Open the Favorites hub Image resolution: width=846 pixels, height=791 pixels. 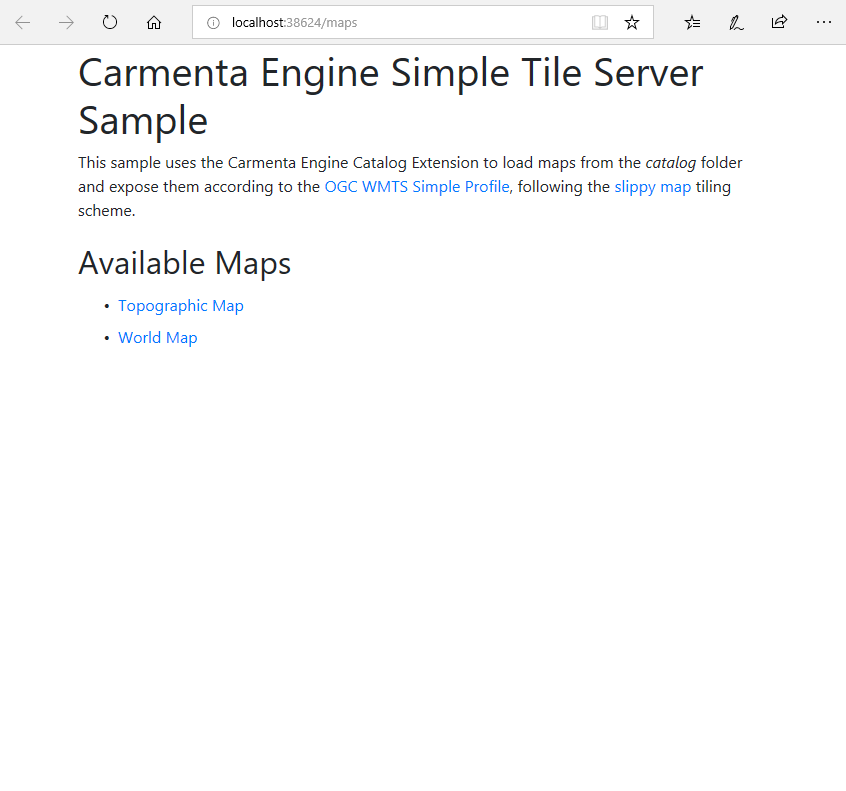[x=692, y=22]
